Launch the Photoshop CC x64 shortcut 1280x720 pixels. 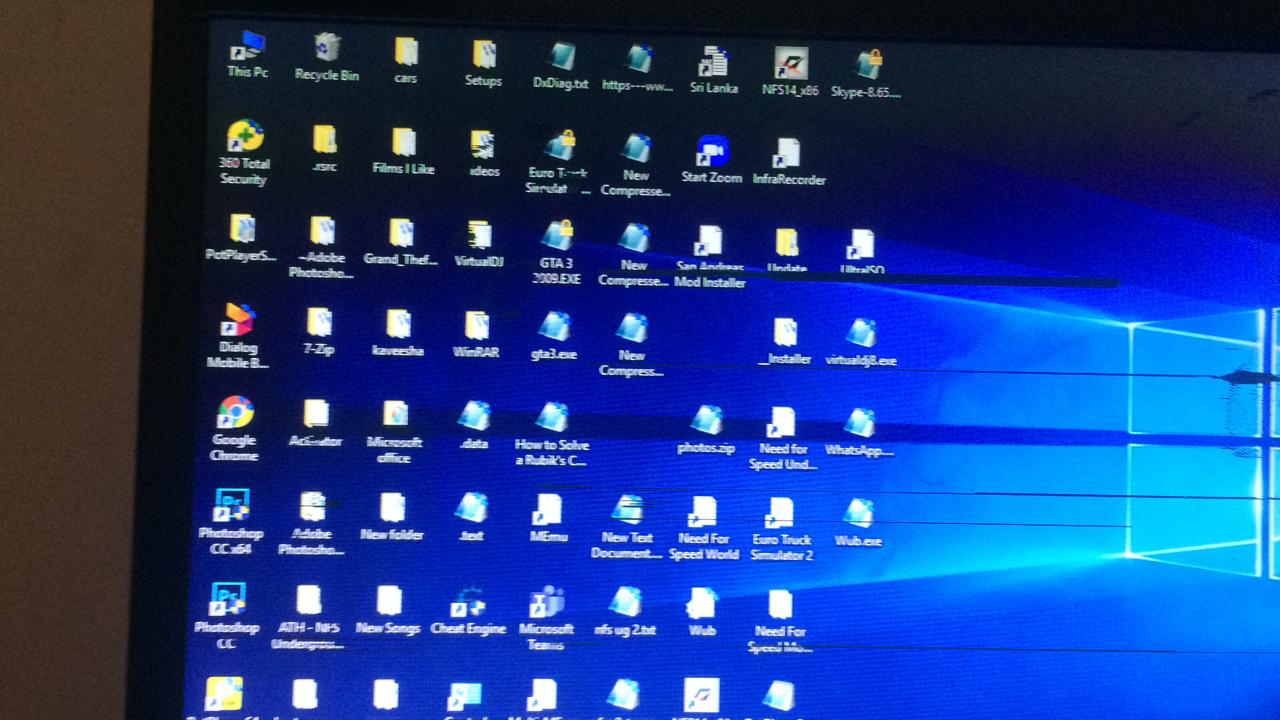231,523
